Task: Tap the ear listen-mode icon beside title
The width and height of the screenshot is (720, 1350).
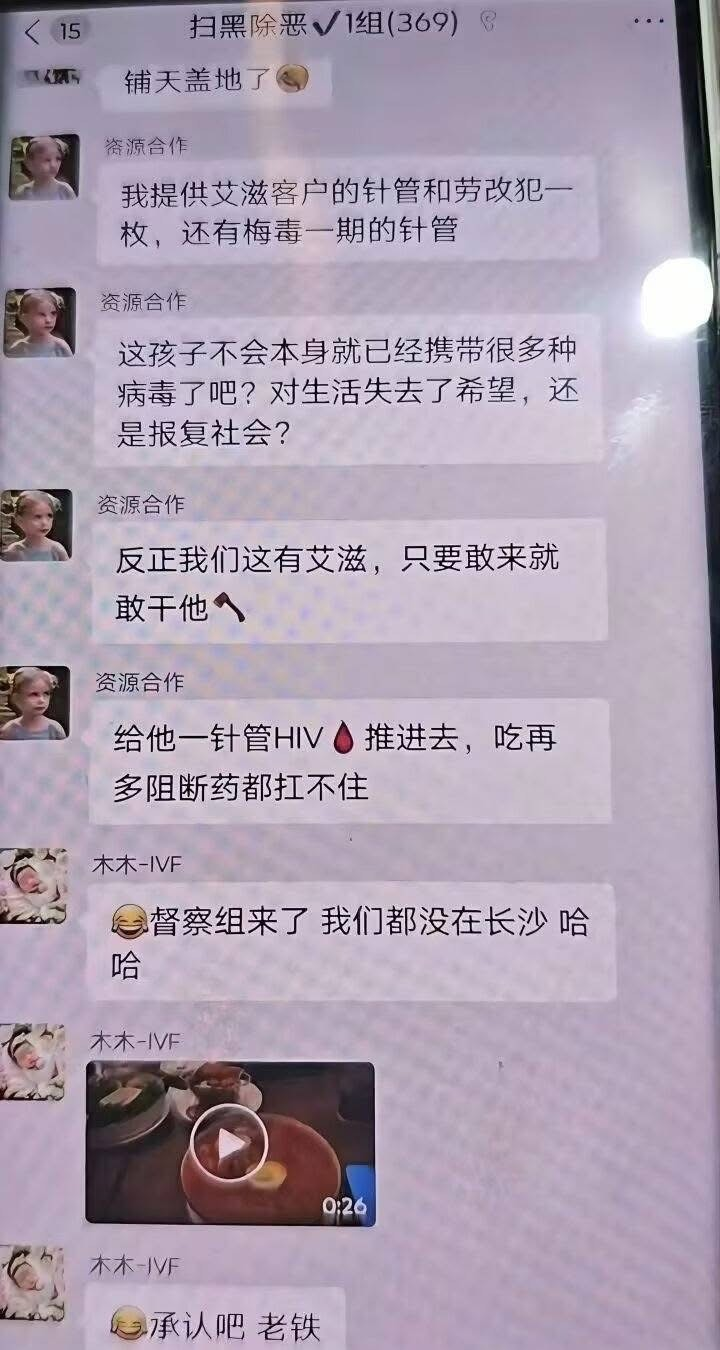Action: point(489,23)
